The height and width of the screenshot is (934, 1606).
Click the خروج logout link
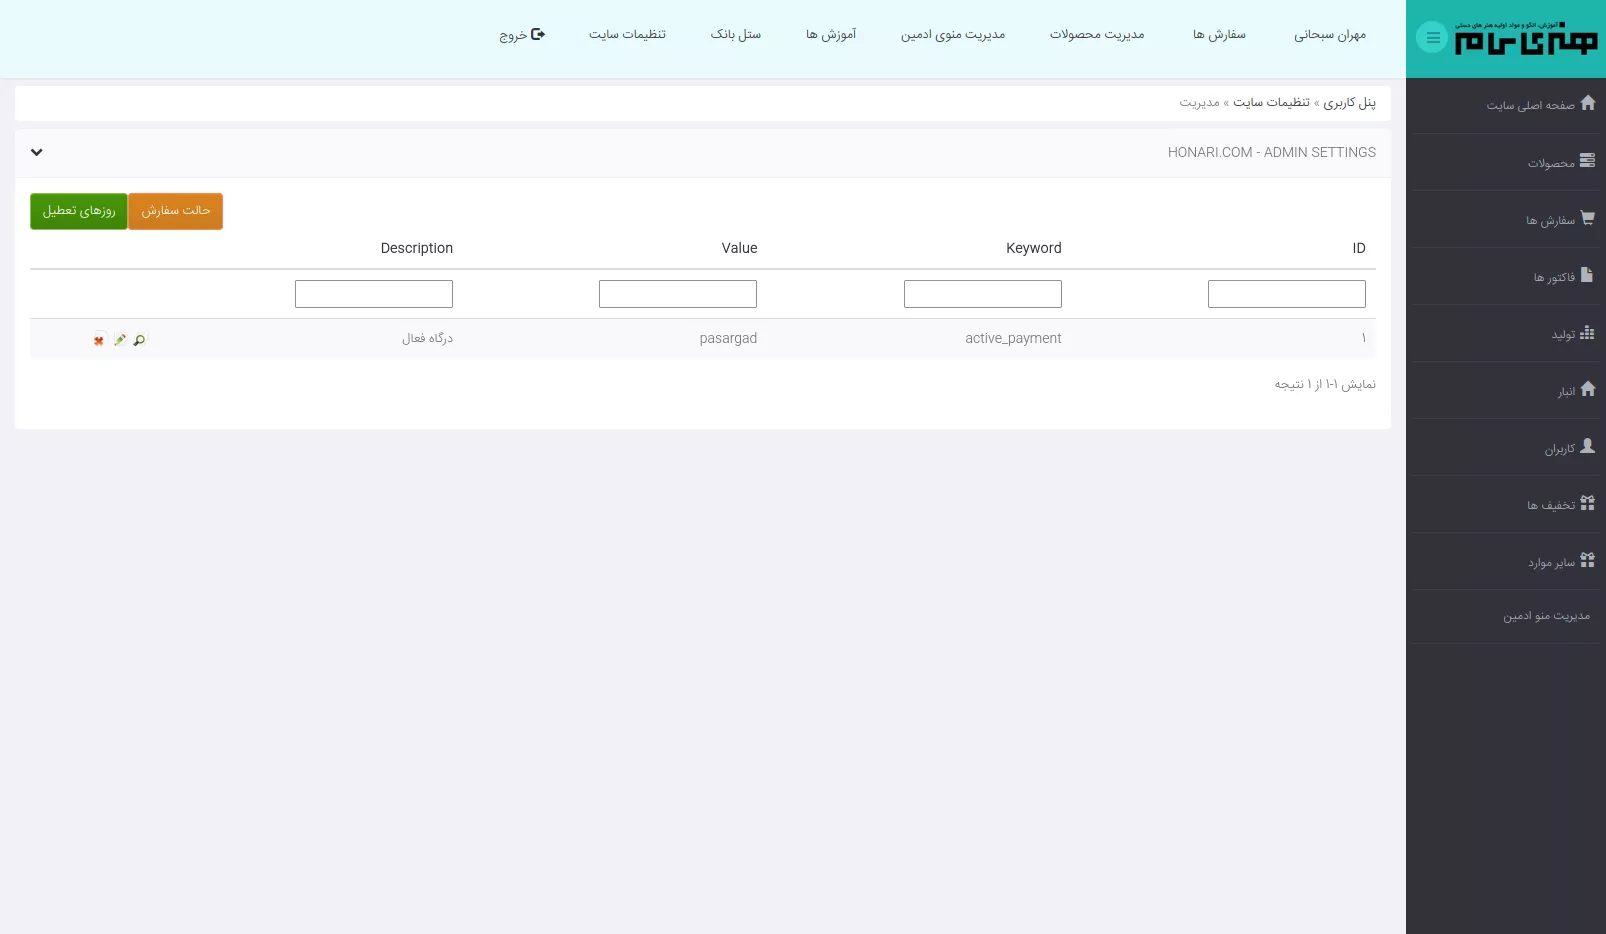[x=522, y=35]
